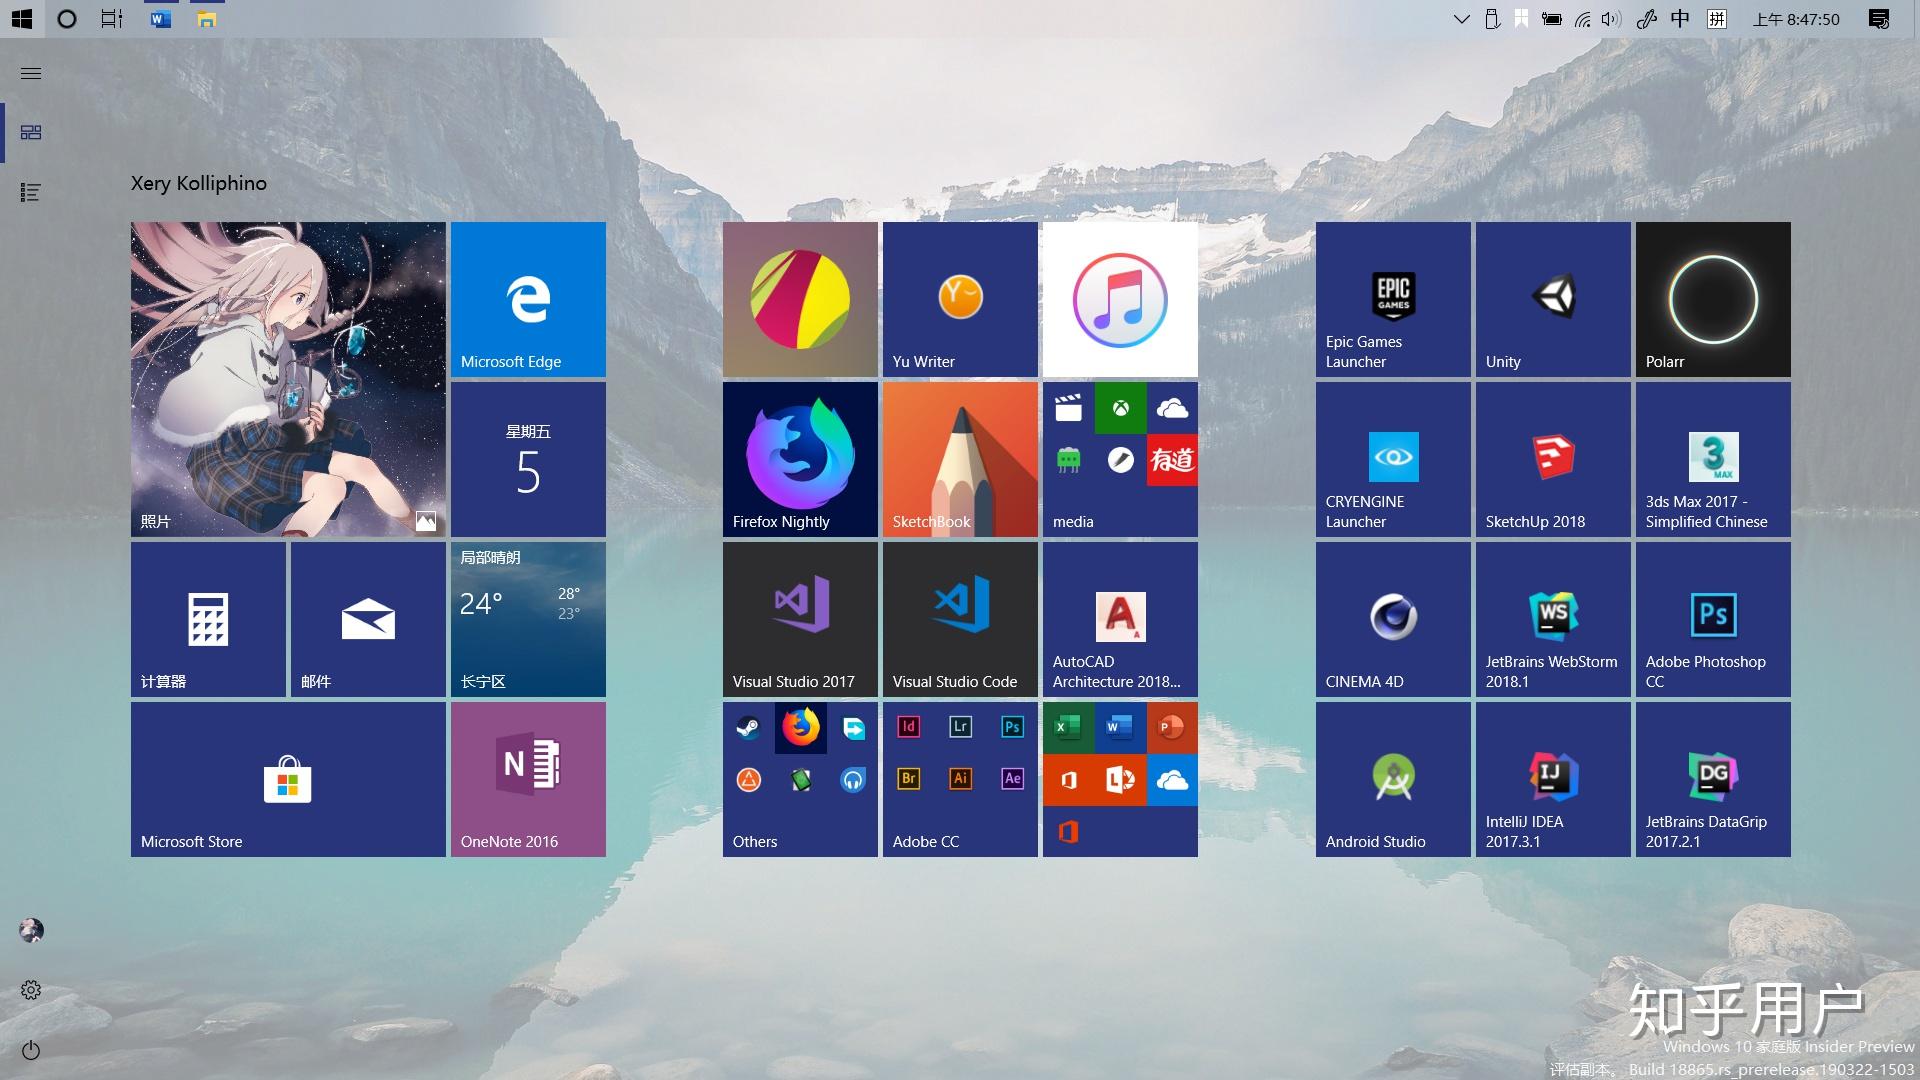Launch SketchBook tile
Screen dimensions: 1920x1080
click(960, 459)
